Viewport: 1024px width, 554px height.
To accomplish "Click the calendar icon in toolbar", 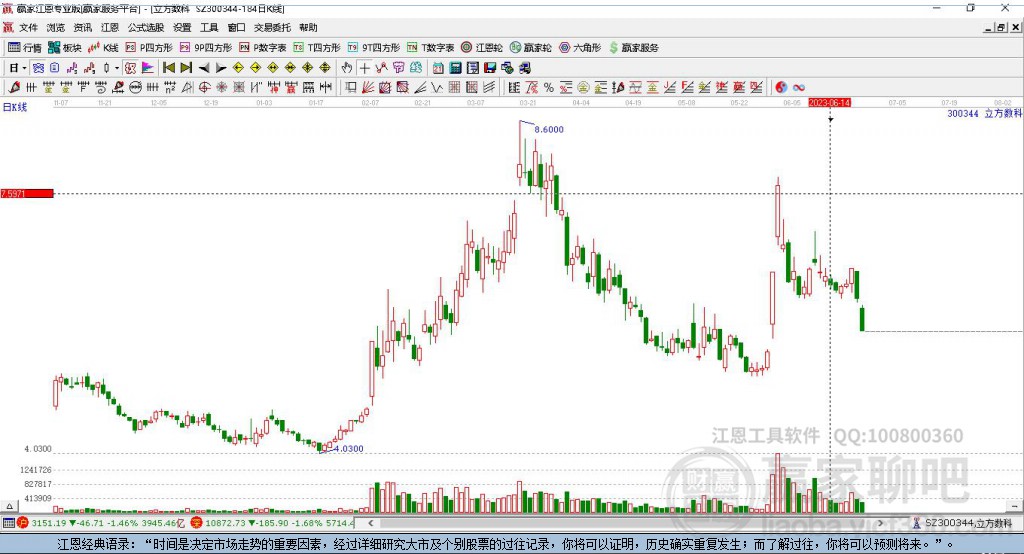I will tap(438, 67).
